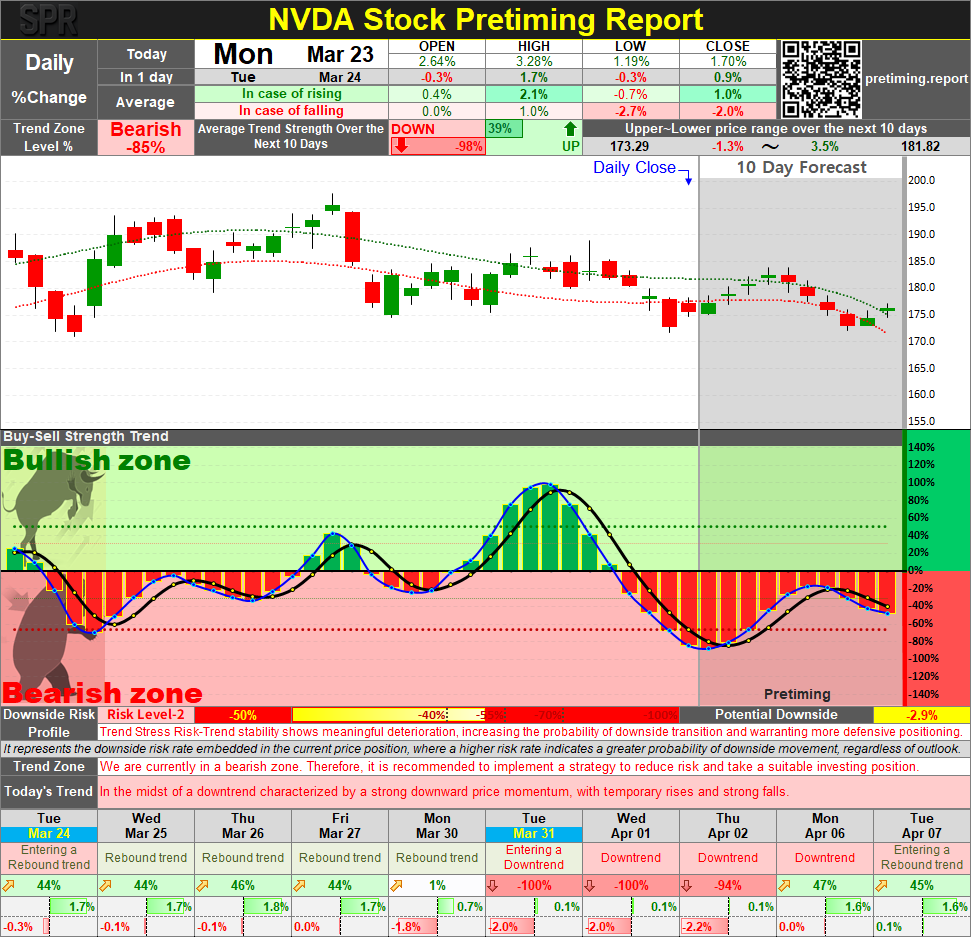Click the SPR logo in header
The image size is (971, 937).
[x=48, y=20]
